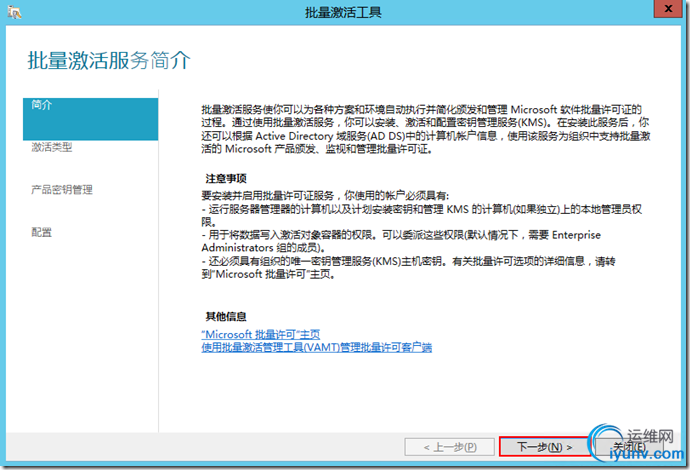Open the VAMT 管理批量许可客户端 link

click(x=316, y=347)
